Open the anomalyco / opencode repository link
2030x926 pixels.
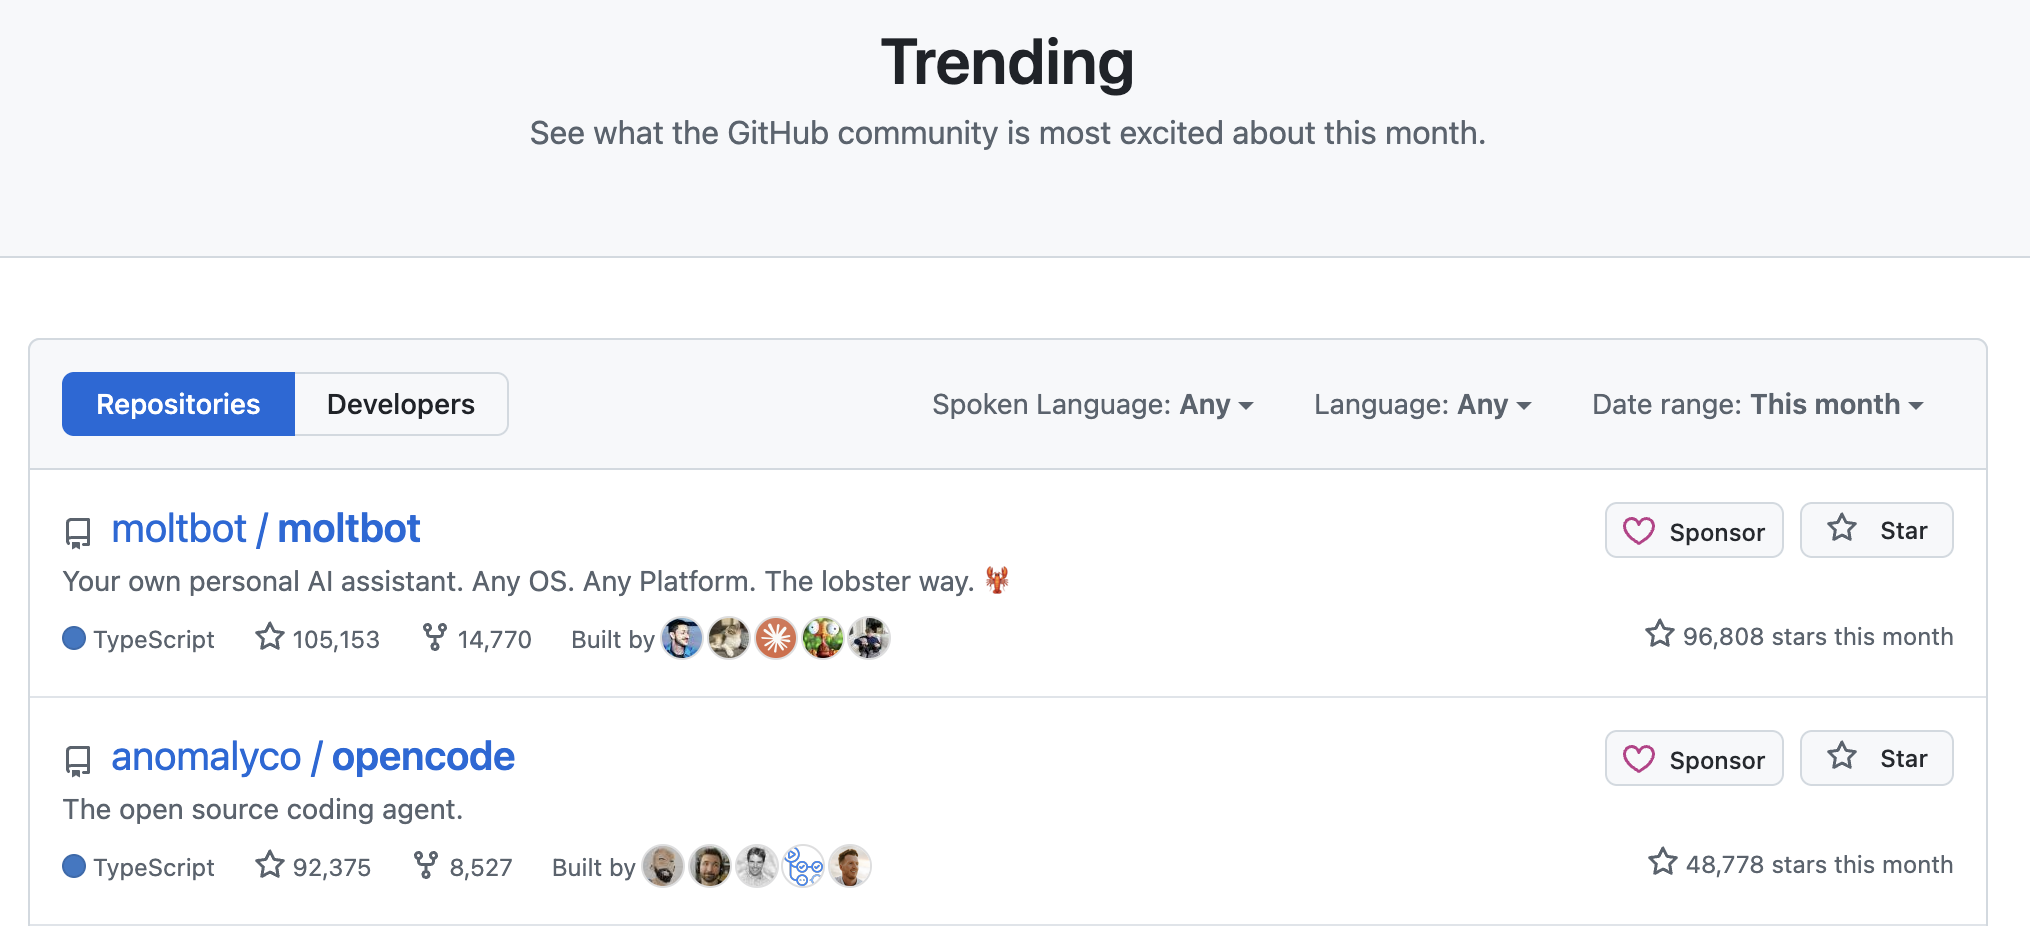[x=312, y=756]
